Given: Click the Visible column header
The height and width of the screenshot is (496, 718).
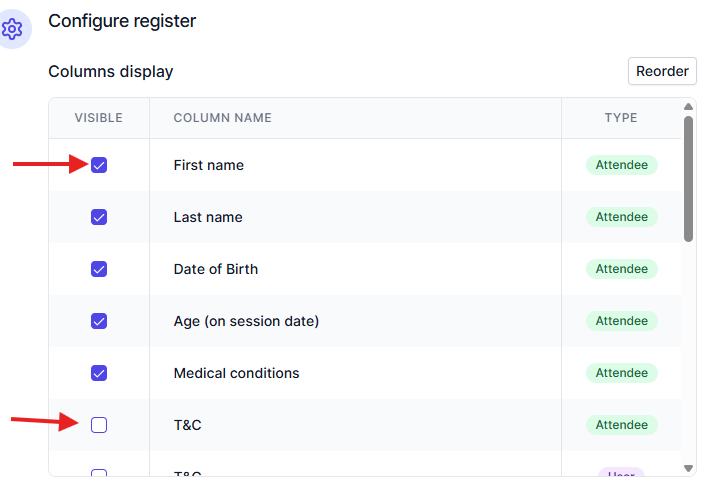Looking at the screenshot, I should click(99, 118).
